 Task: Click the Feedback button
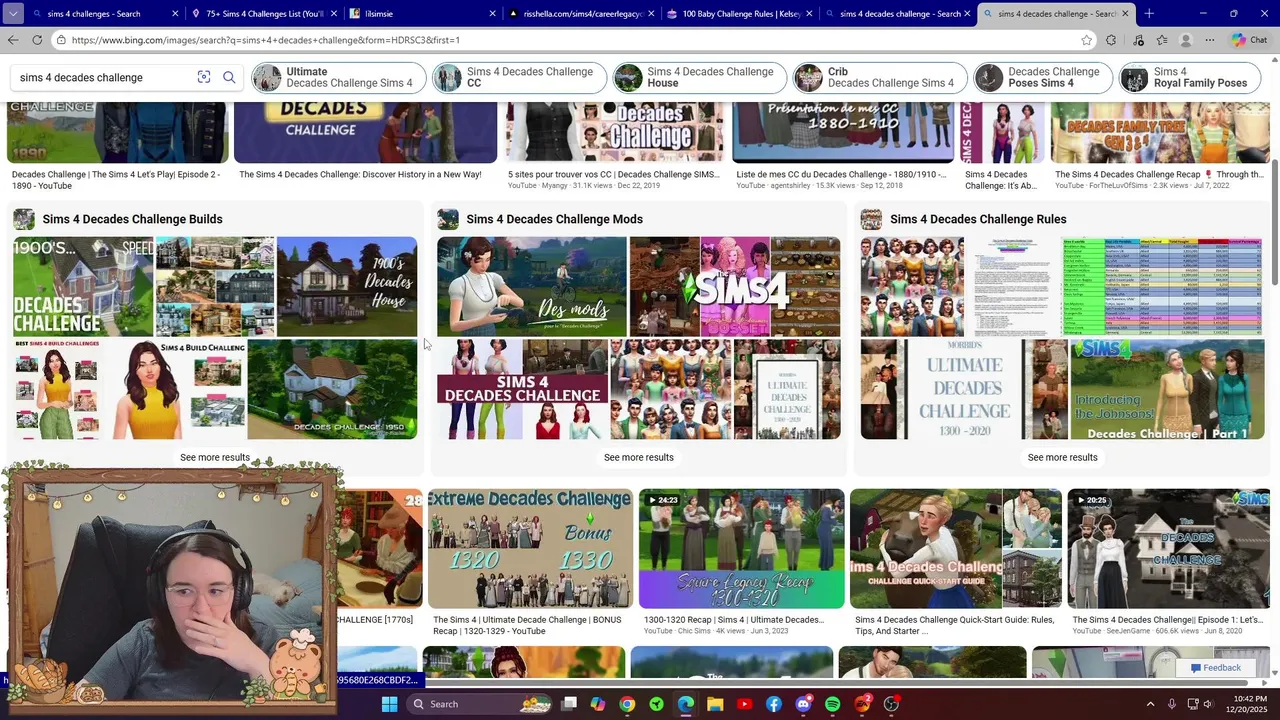[1215, 668]
